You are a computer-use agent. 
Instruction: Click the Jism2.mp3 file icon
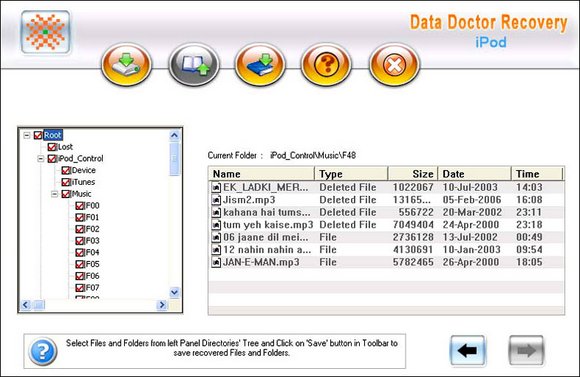coord(216,200)
